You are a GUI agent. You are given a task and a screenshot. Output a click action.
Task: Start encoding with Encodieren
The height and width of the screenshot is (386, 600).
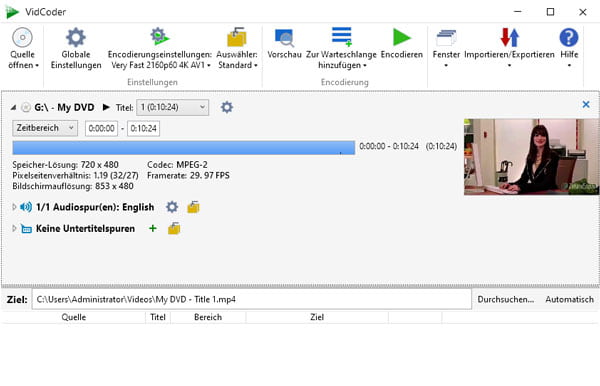tap(402, 44)
